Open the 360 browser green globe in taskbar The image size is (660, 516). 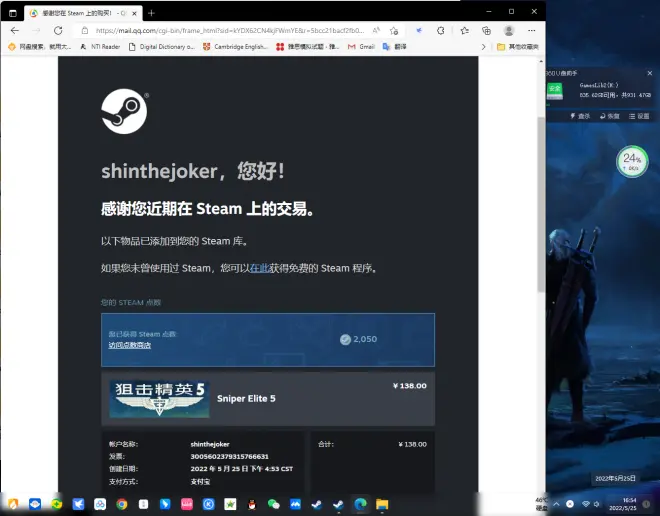coord(56,504)
